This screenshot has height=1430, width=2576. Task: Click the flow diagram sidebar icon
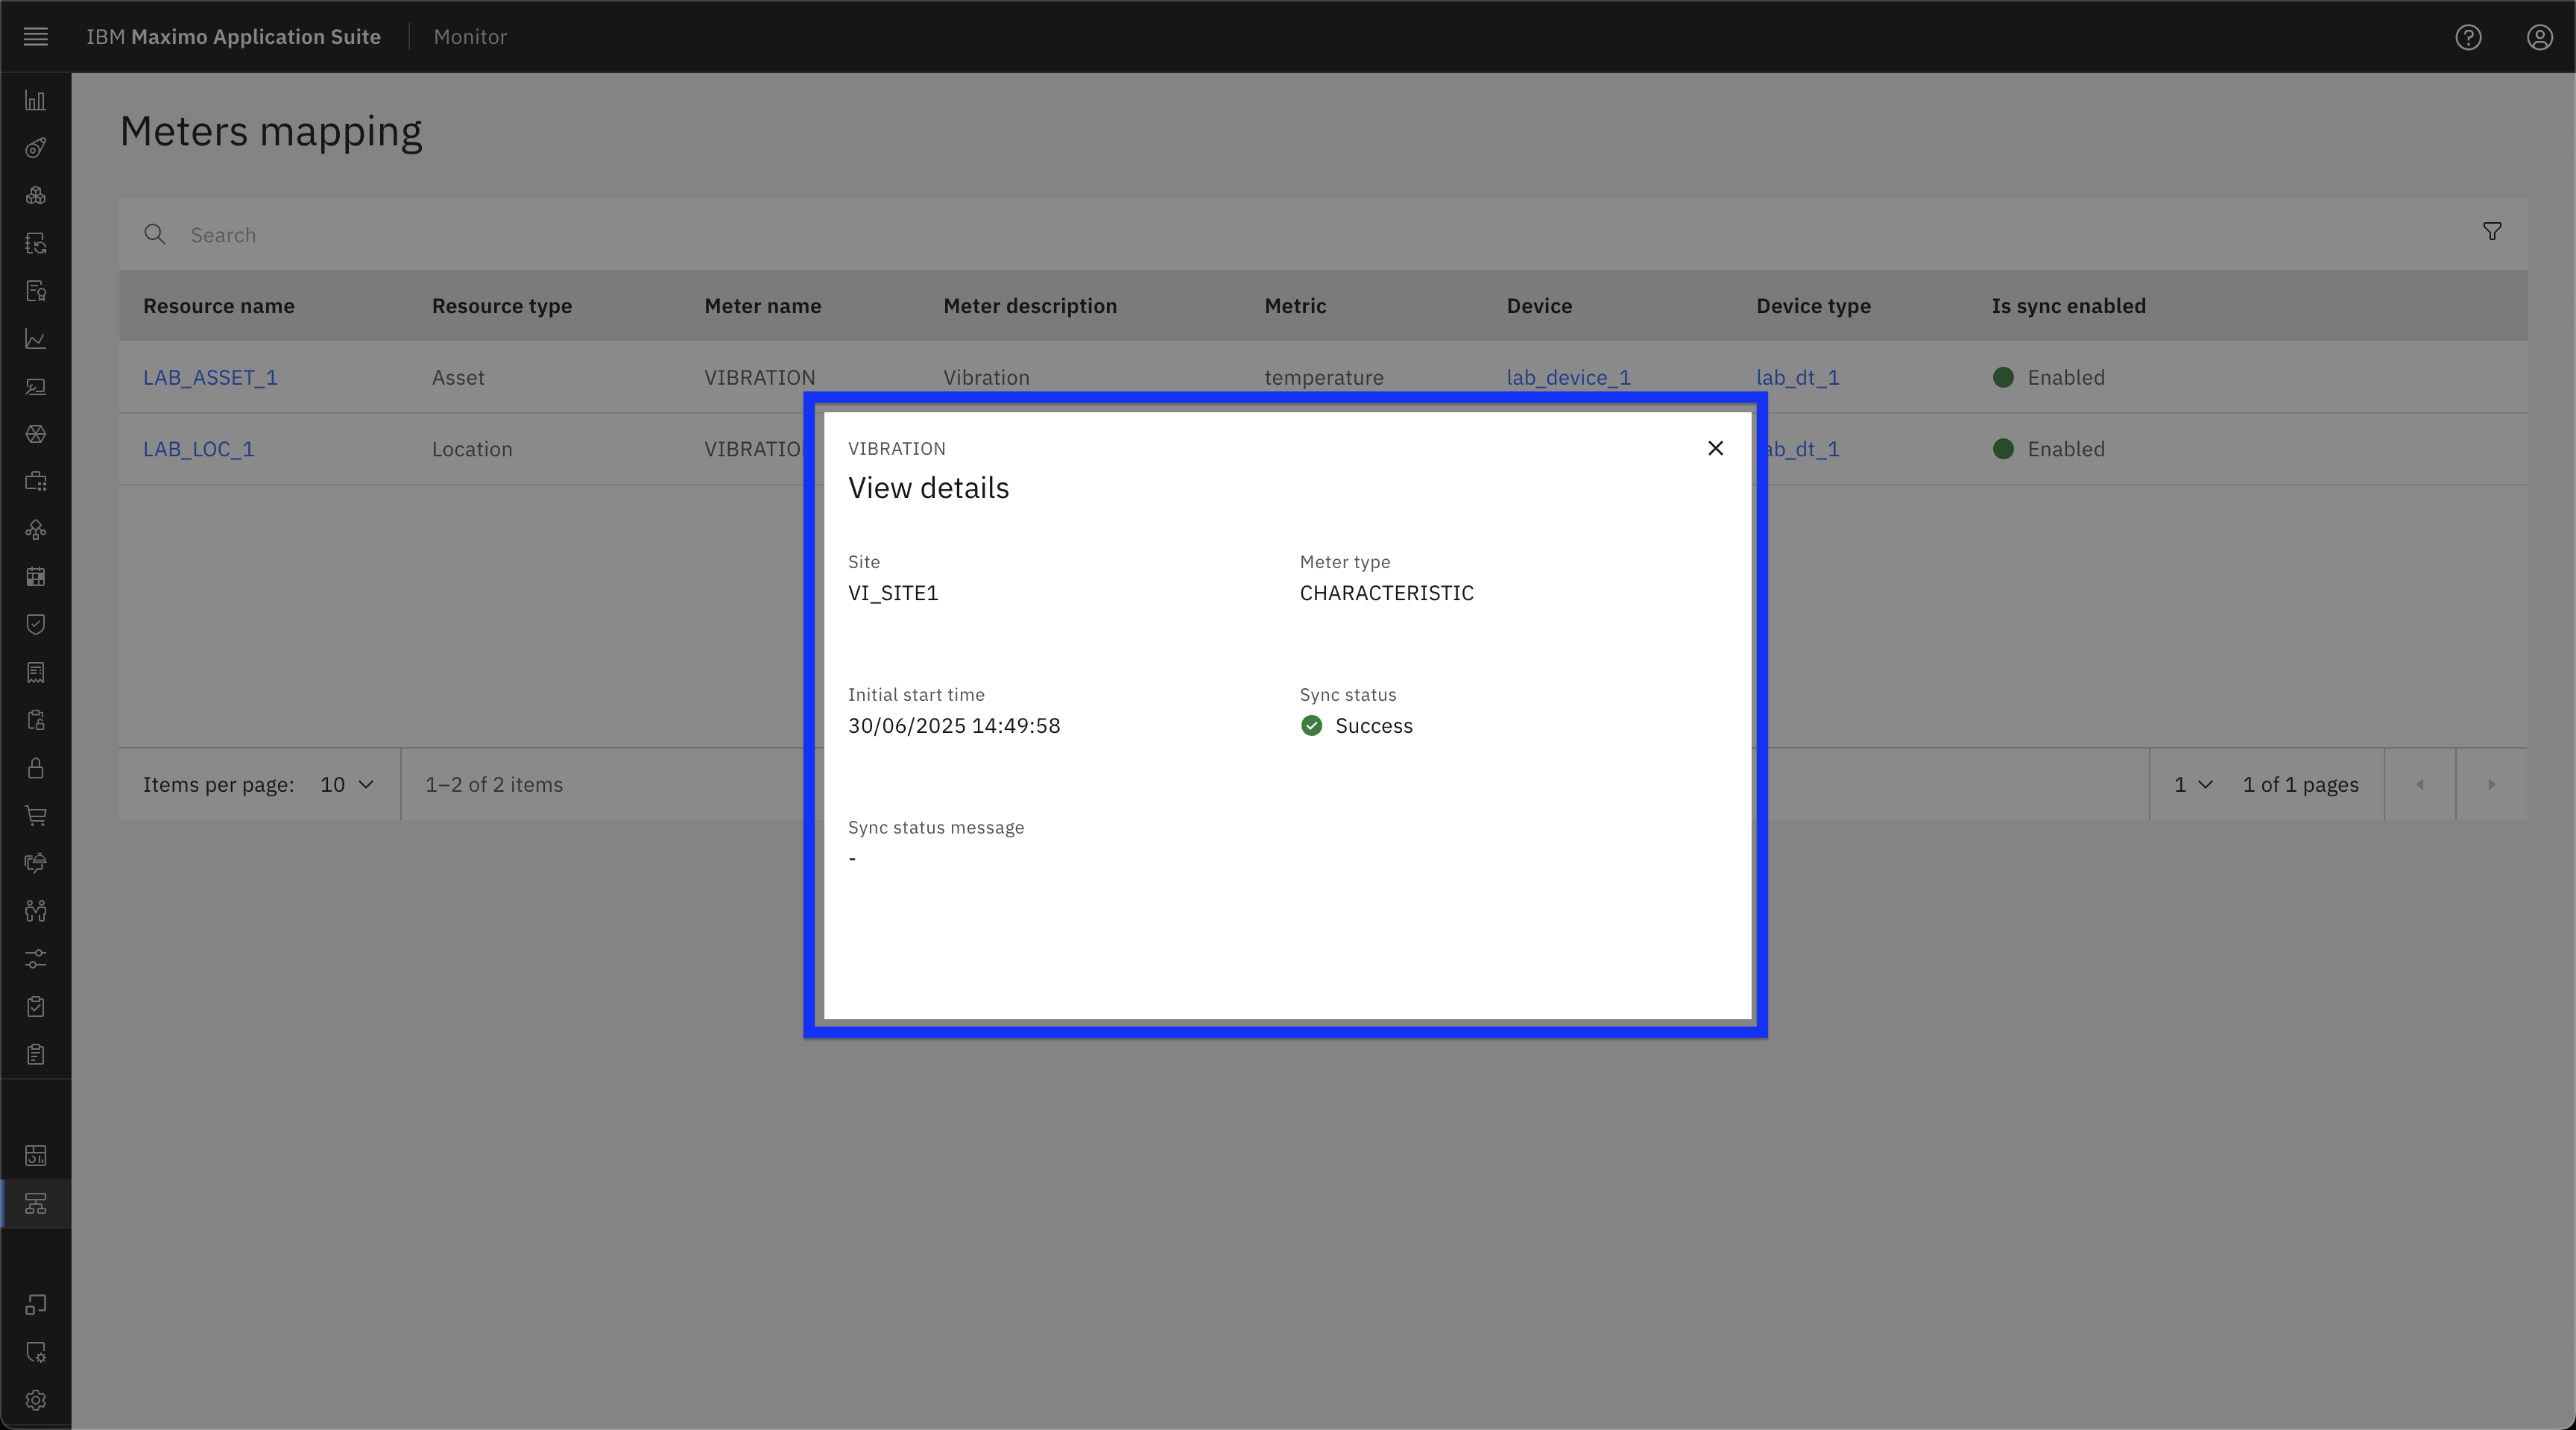click(x=36, y=529)
